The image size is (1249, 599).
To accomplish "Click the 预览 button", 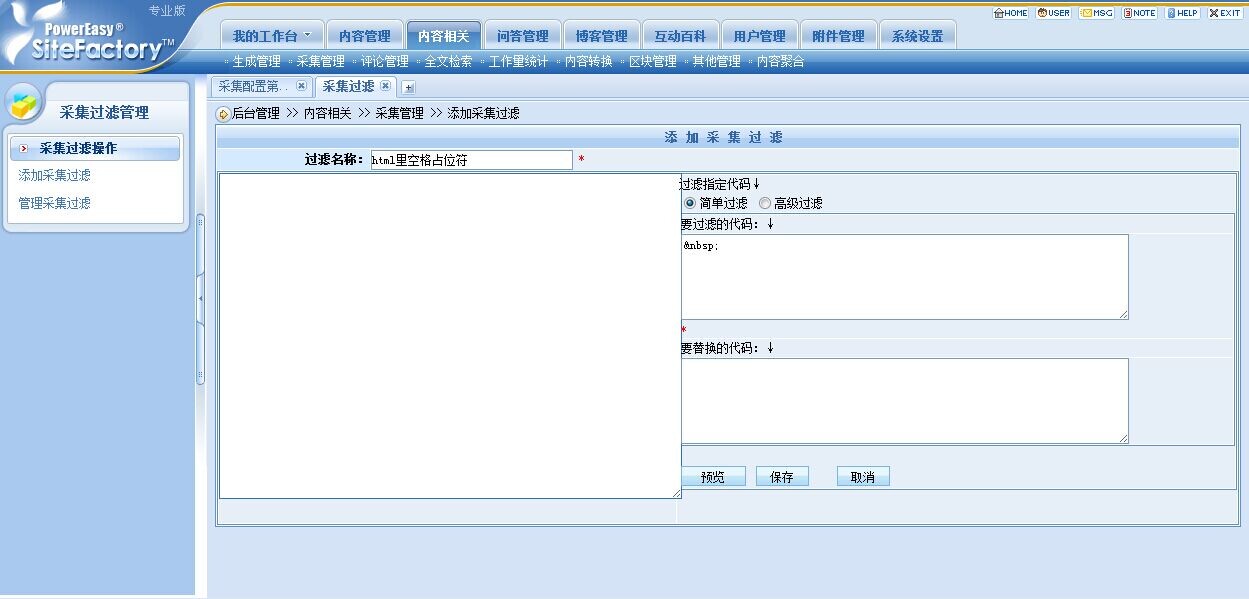I will tap(713, 477).
